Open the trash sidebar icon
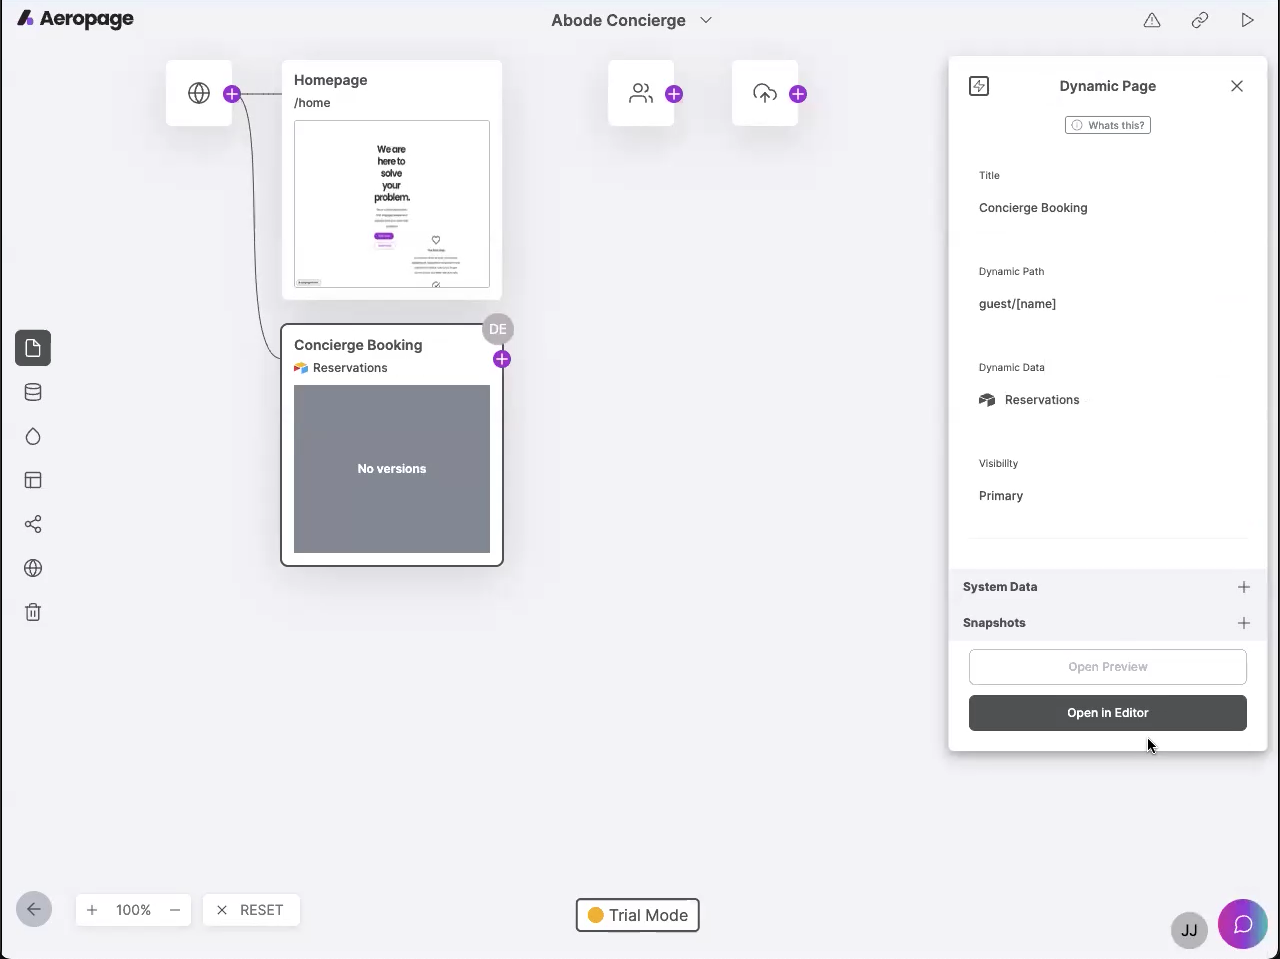The image size is (1280, 959). click(33, 612)
